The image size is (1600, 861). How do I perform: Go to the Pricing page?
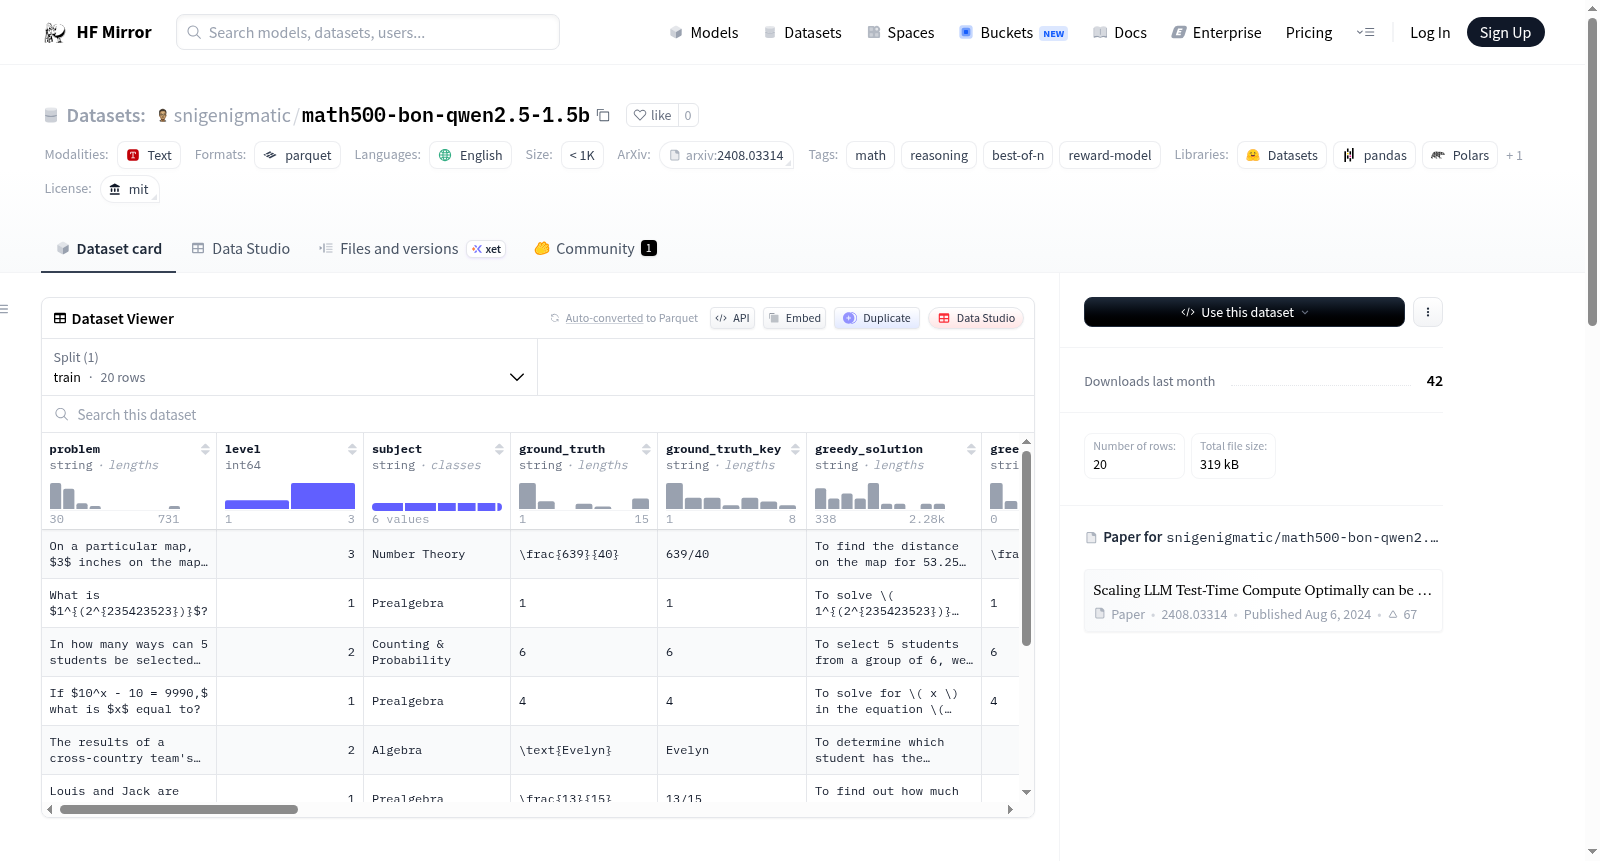pos(1309,33)
